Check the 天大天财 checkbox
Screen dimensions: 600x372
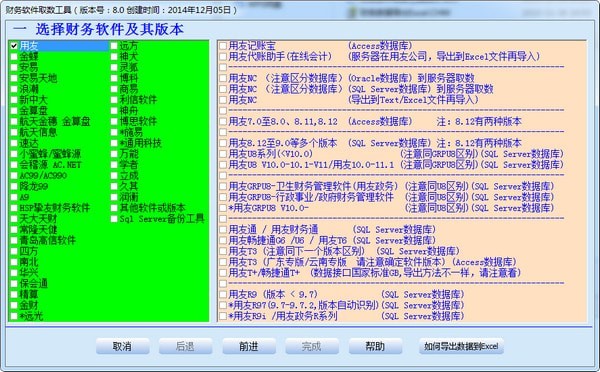point(14,219)
